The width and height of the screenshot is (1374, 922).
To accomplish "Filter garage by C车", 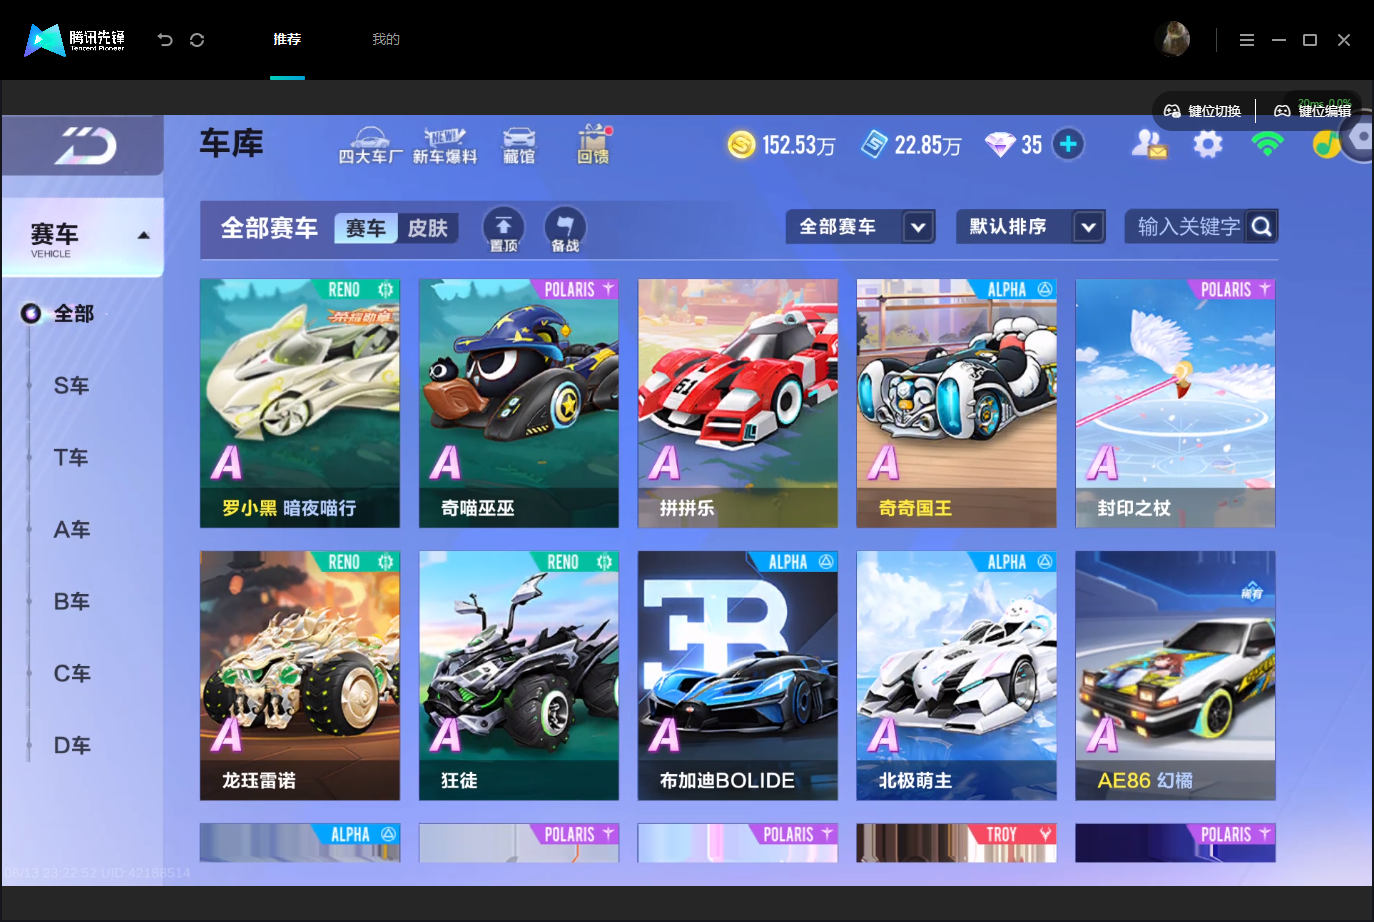I will 72,674.
